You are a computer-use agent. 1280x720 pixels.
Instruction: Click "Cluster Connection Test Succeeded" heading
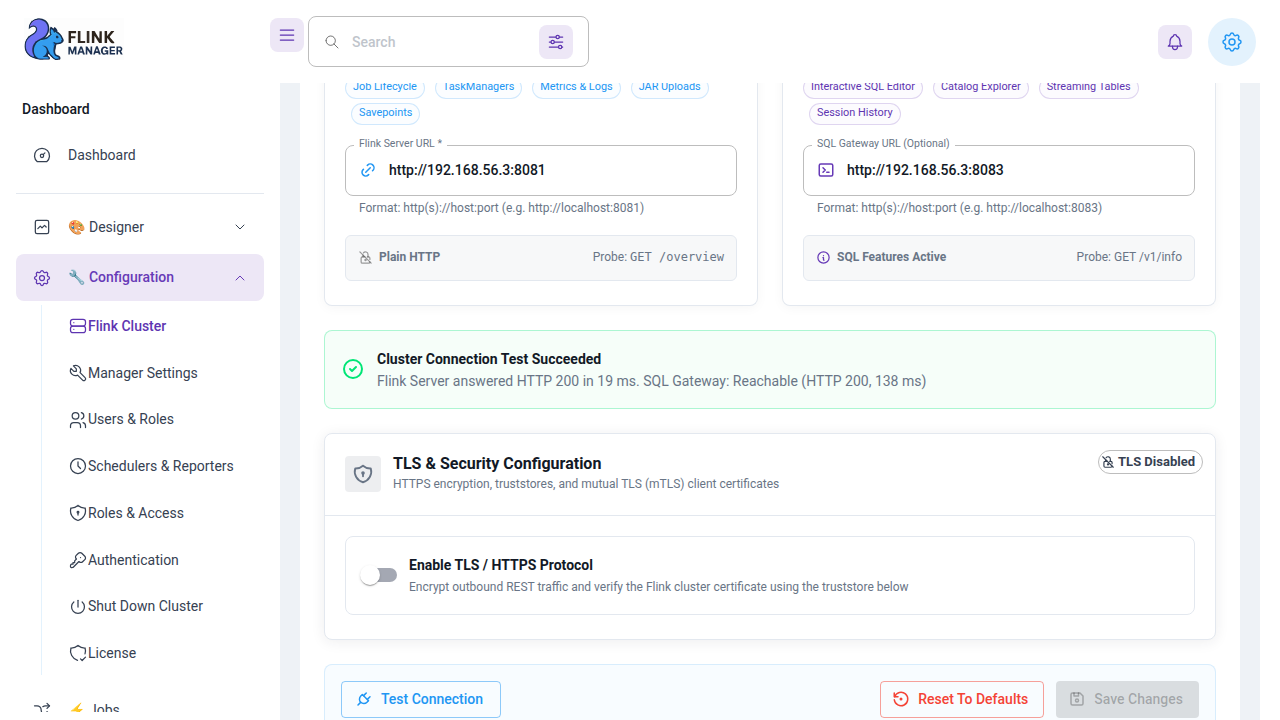click(x=489, y=359)
